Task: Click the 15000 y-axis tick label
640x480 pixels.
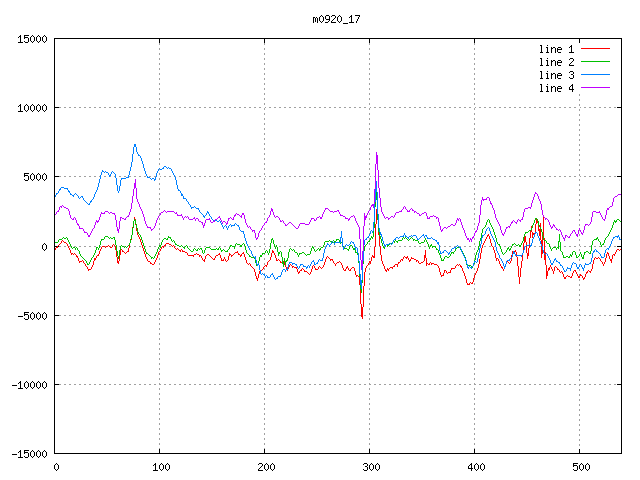Action: coord(31,39)
